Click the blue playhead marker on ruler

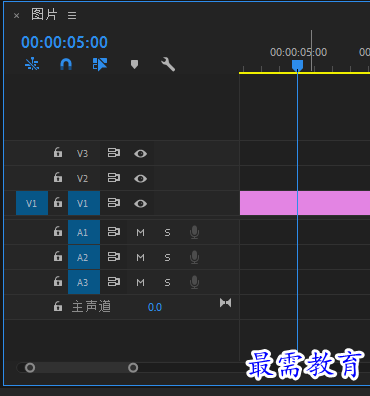(297, 65)
